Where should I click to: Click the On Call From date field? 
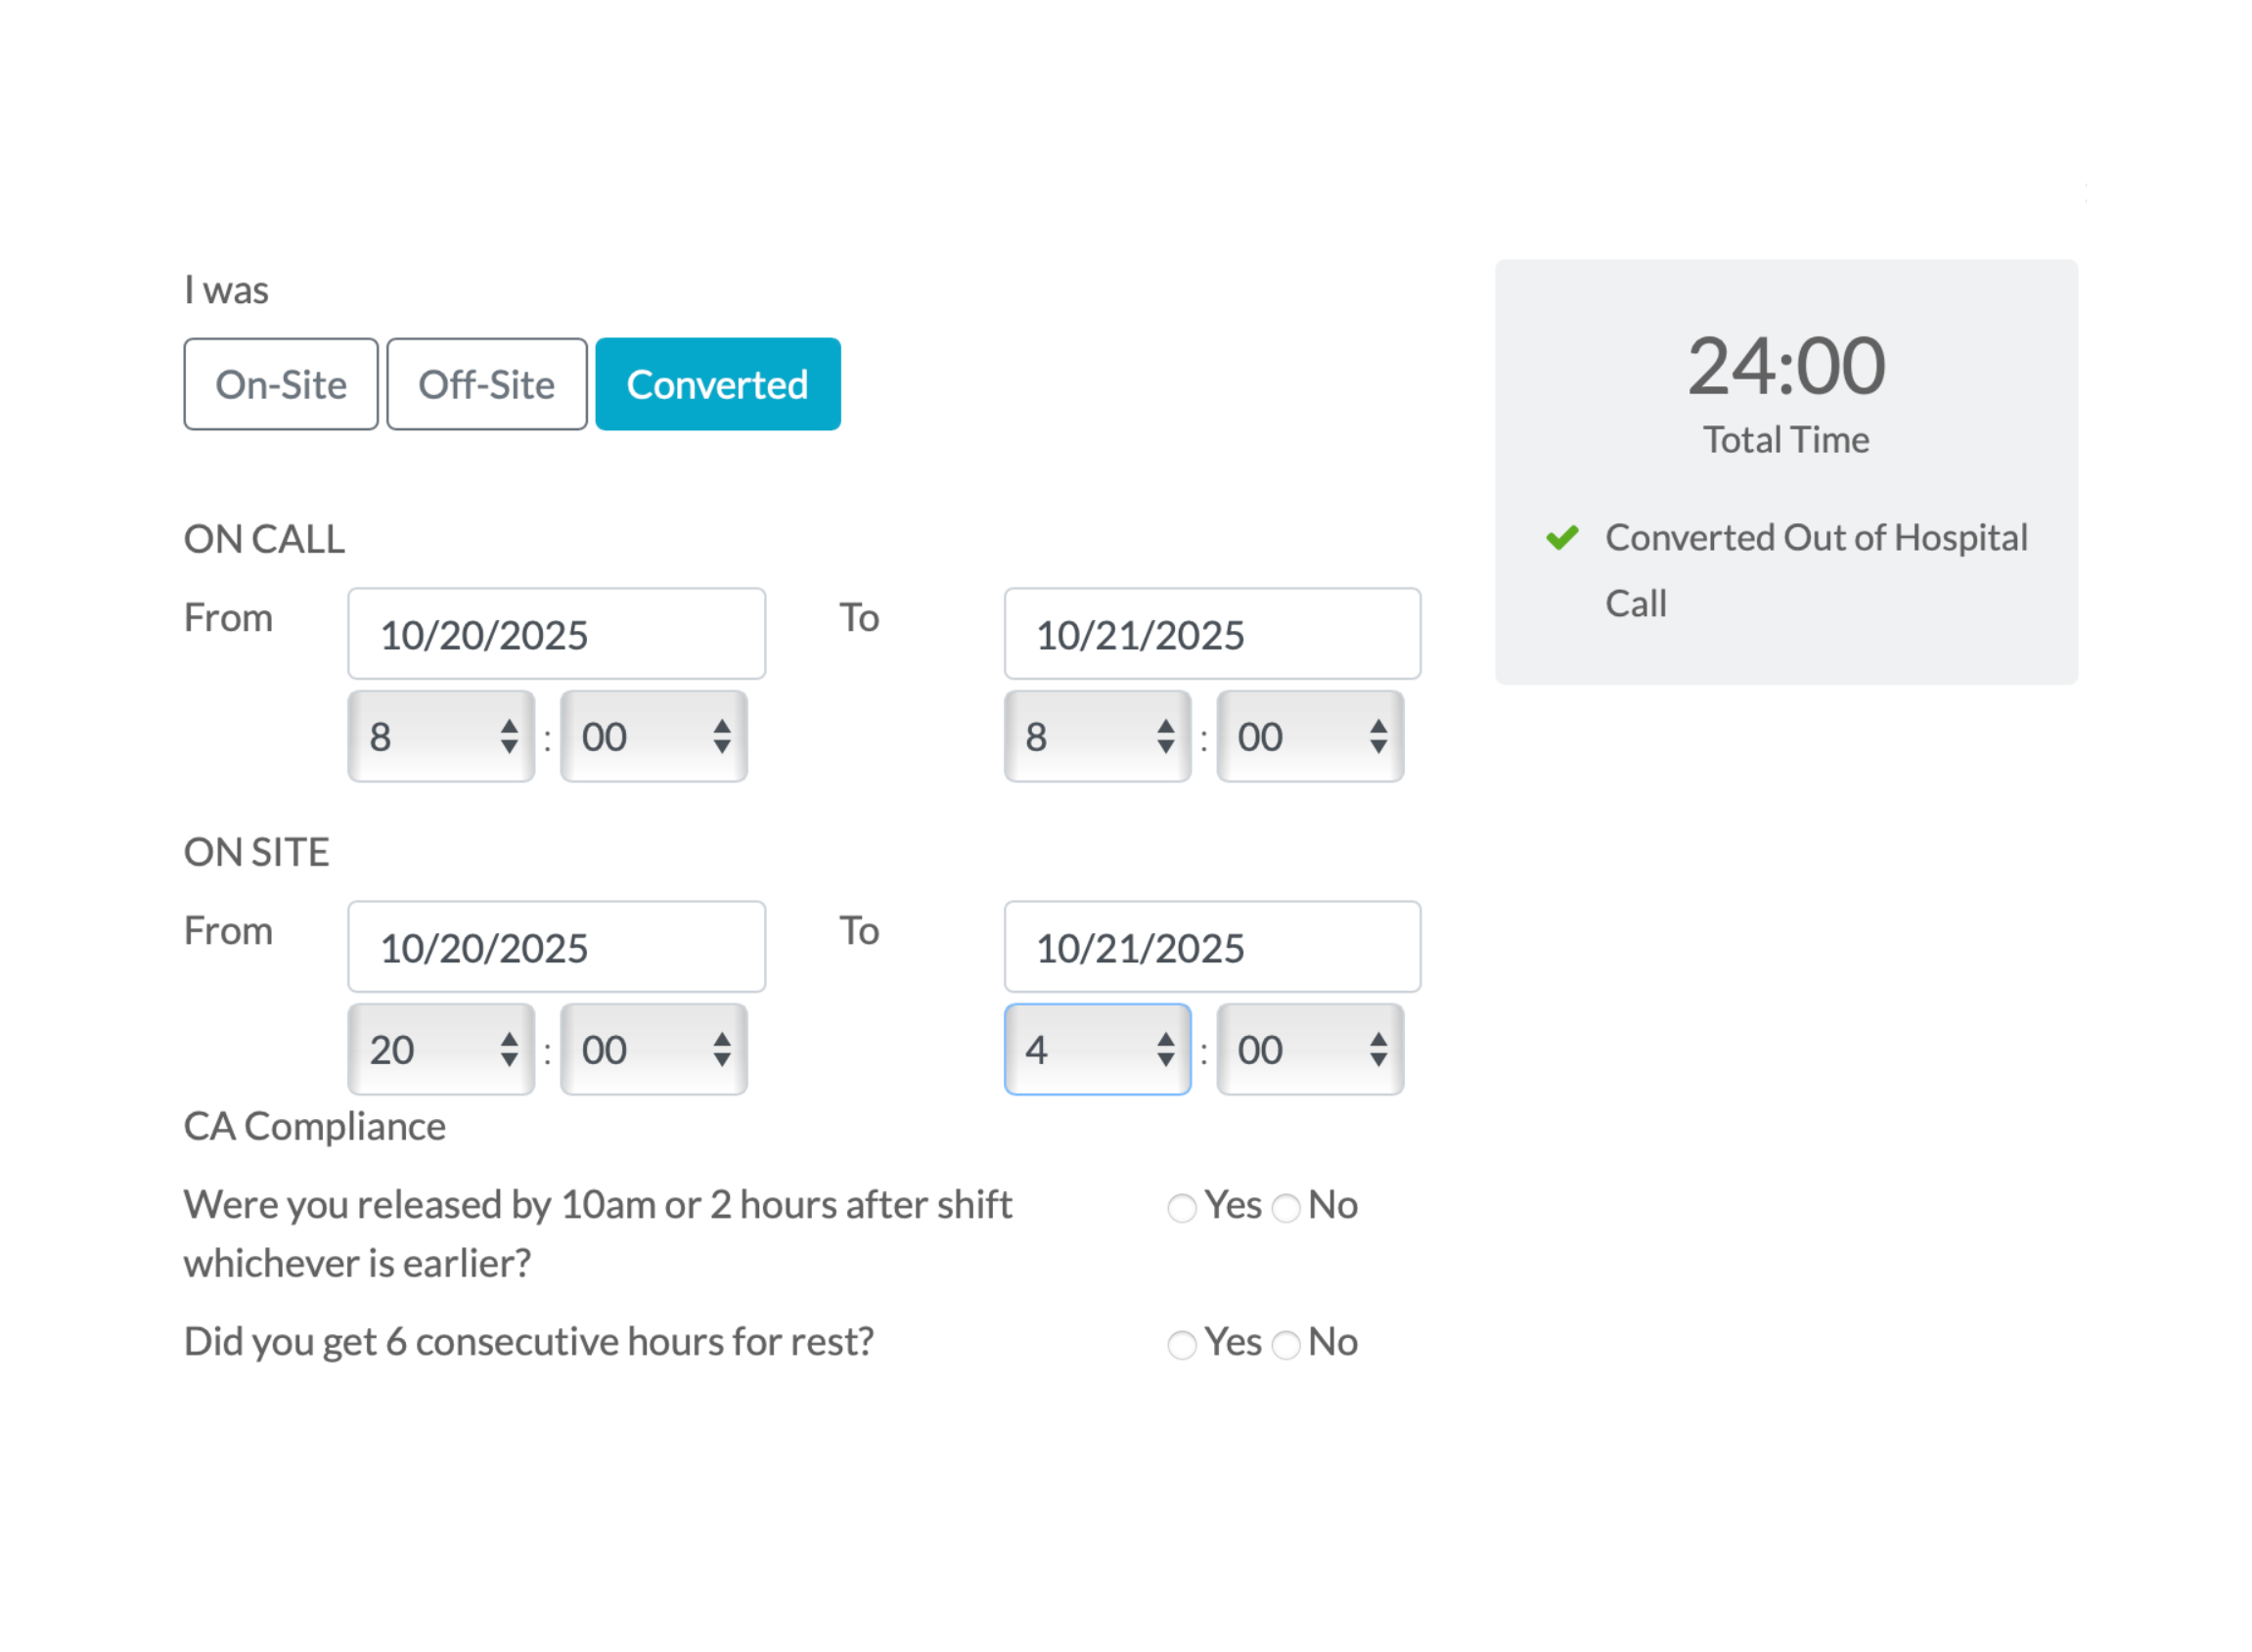click(x=556, y=634)
